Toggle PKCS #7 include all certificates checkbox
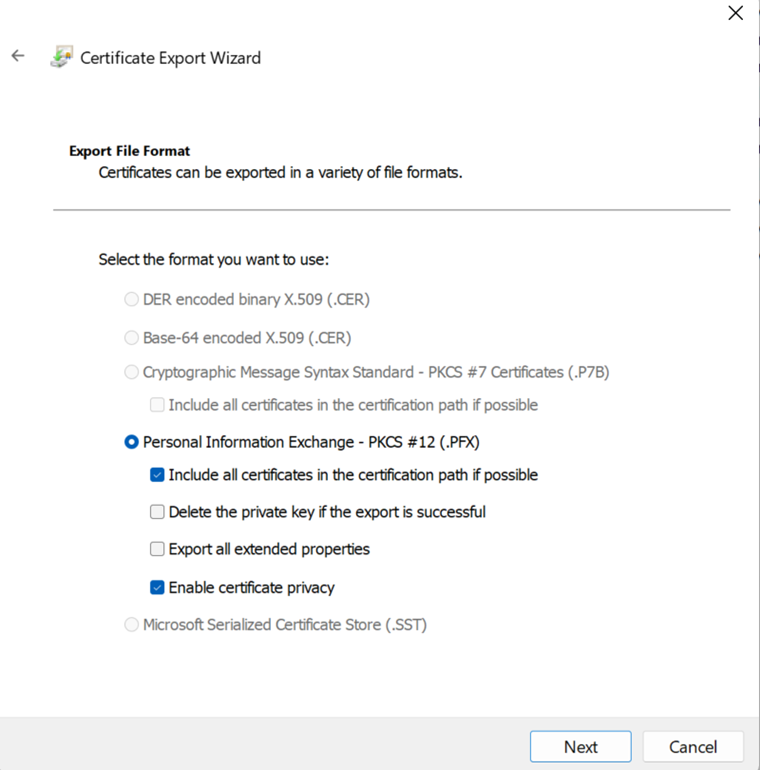Screen dimensions: 760x770 pyautogui.click(x=157, y=405)
